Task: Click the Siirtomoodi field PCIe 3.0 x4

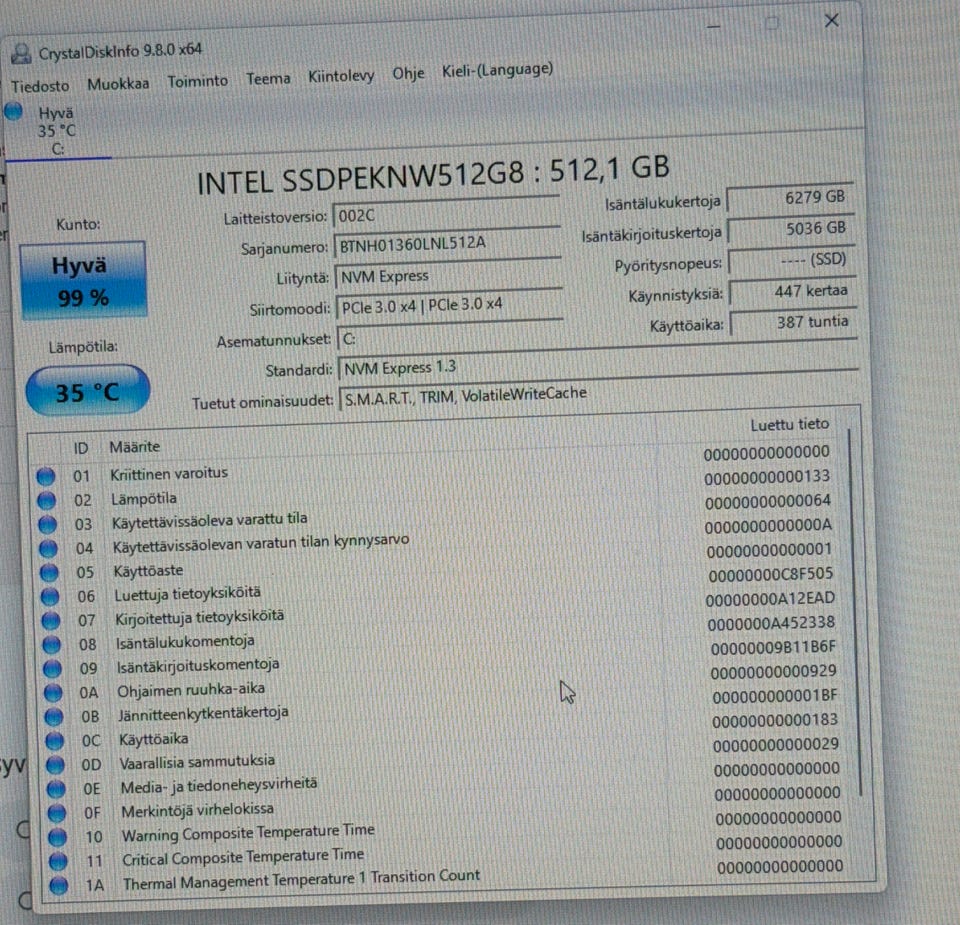Action: click(x=450, y=305)
